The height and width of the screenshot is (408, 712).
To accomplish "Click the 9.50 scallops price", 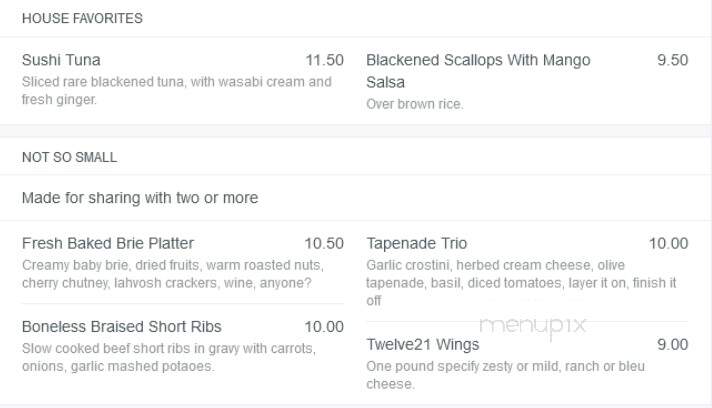I will pyautogui.click(x=672, y=60).
